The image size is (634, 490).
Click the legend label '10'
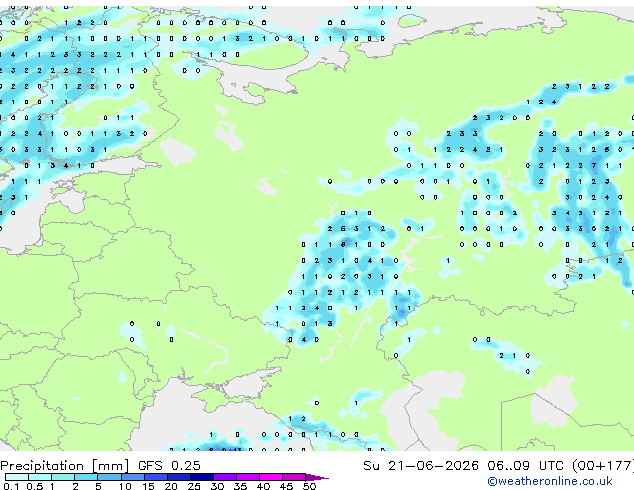[125, 486]
